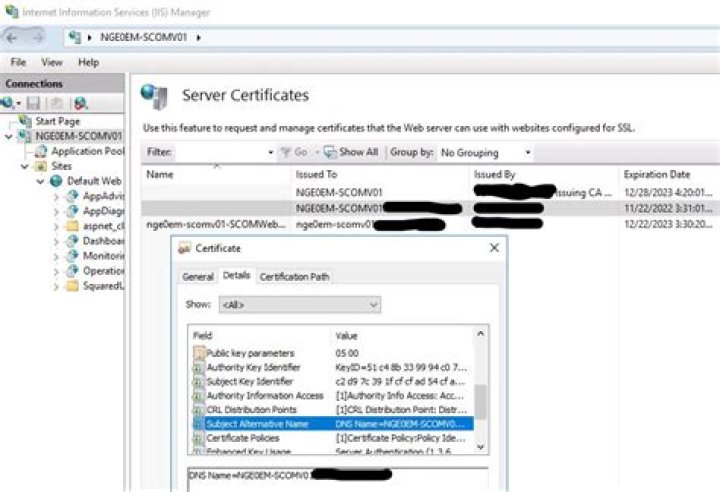Switch to the General tab
This screenshot has height=492, width=720.
[x=198, y=277]
